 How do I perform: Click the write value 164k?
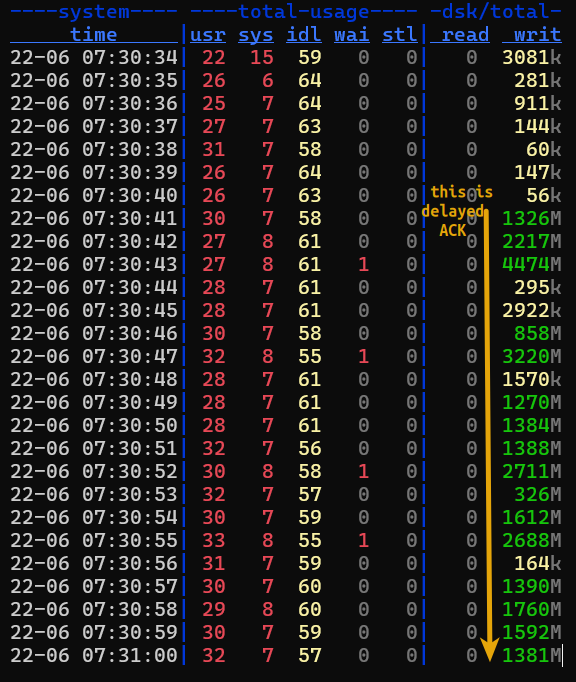(538, 563)
